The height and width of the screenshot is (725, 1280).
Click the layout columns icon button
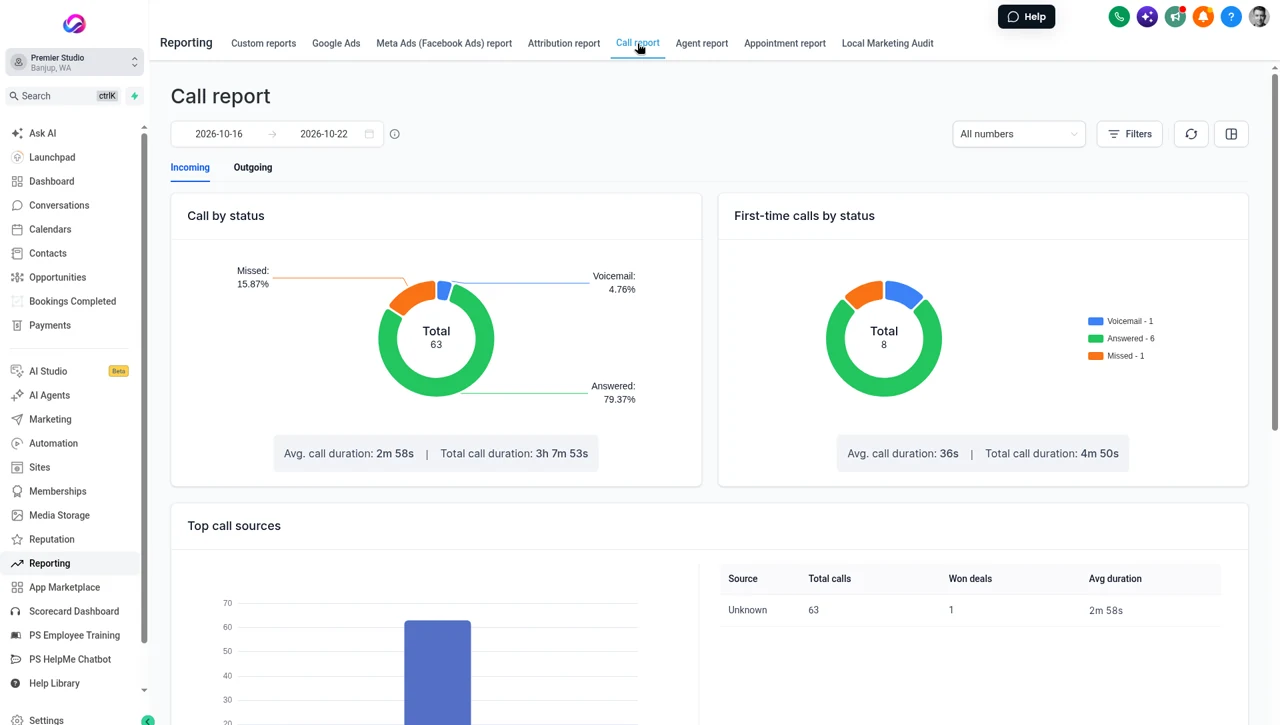pos(1231,134)
